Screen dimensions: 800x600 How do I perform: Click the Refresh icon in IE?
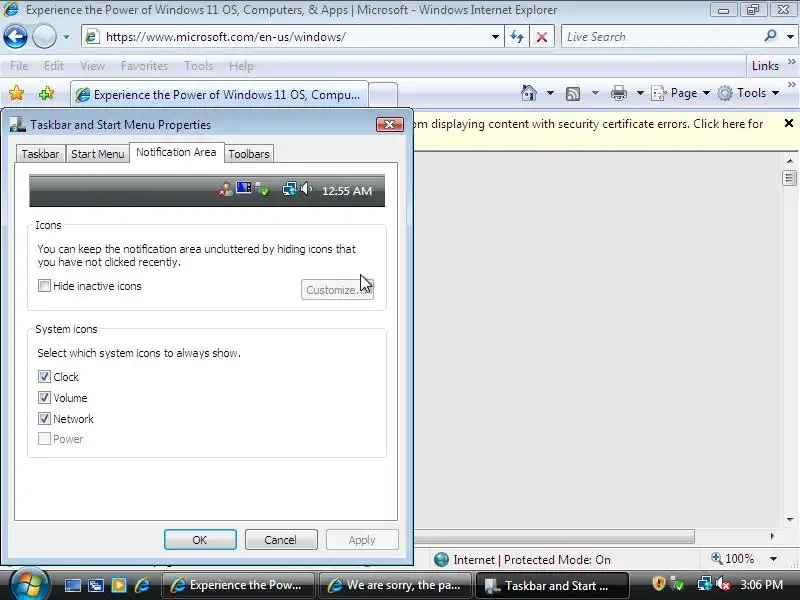coord(517,37)
